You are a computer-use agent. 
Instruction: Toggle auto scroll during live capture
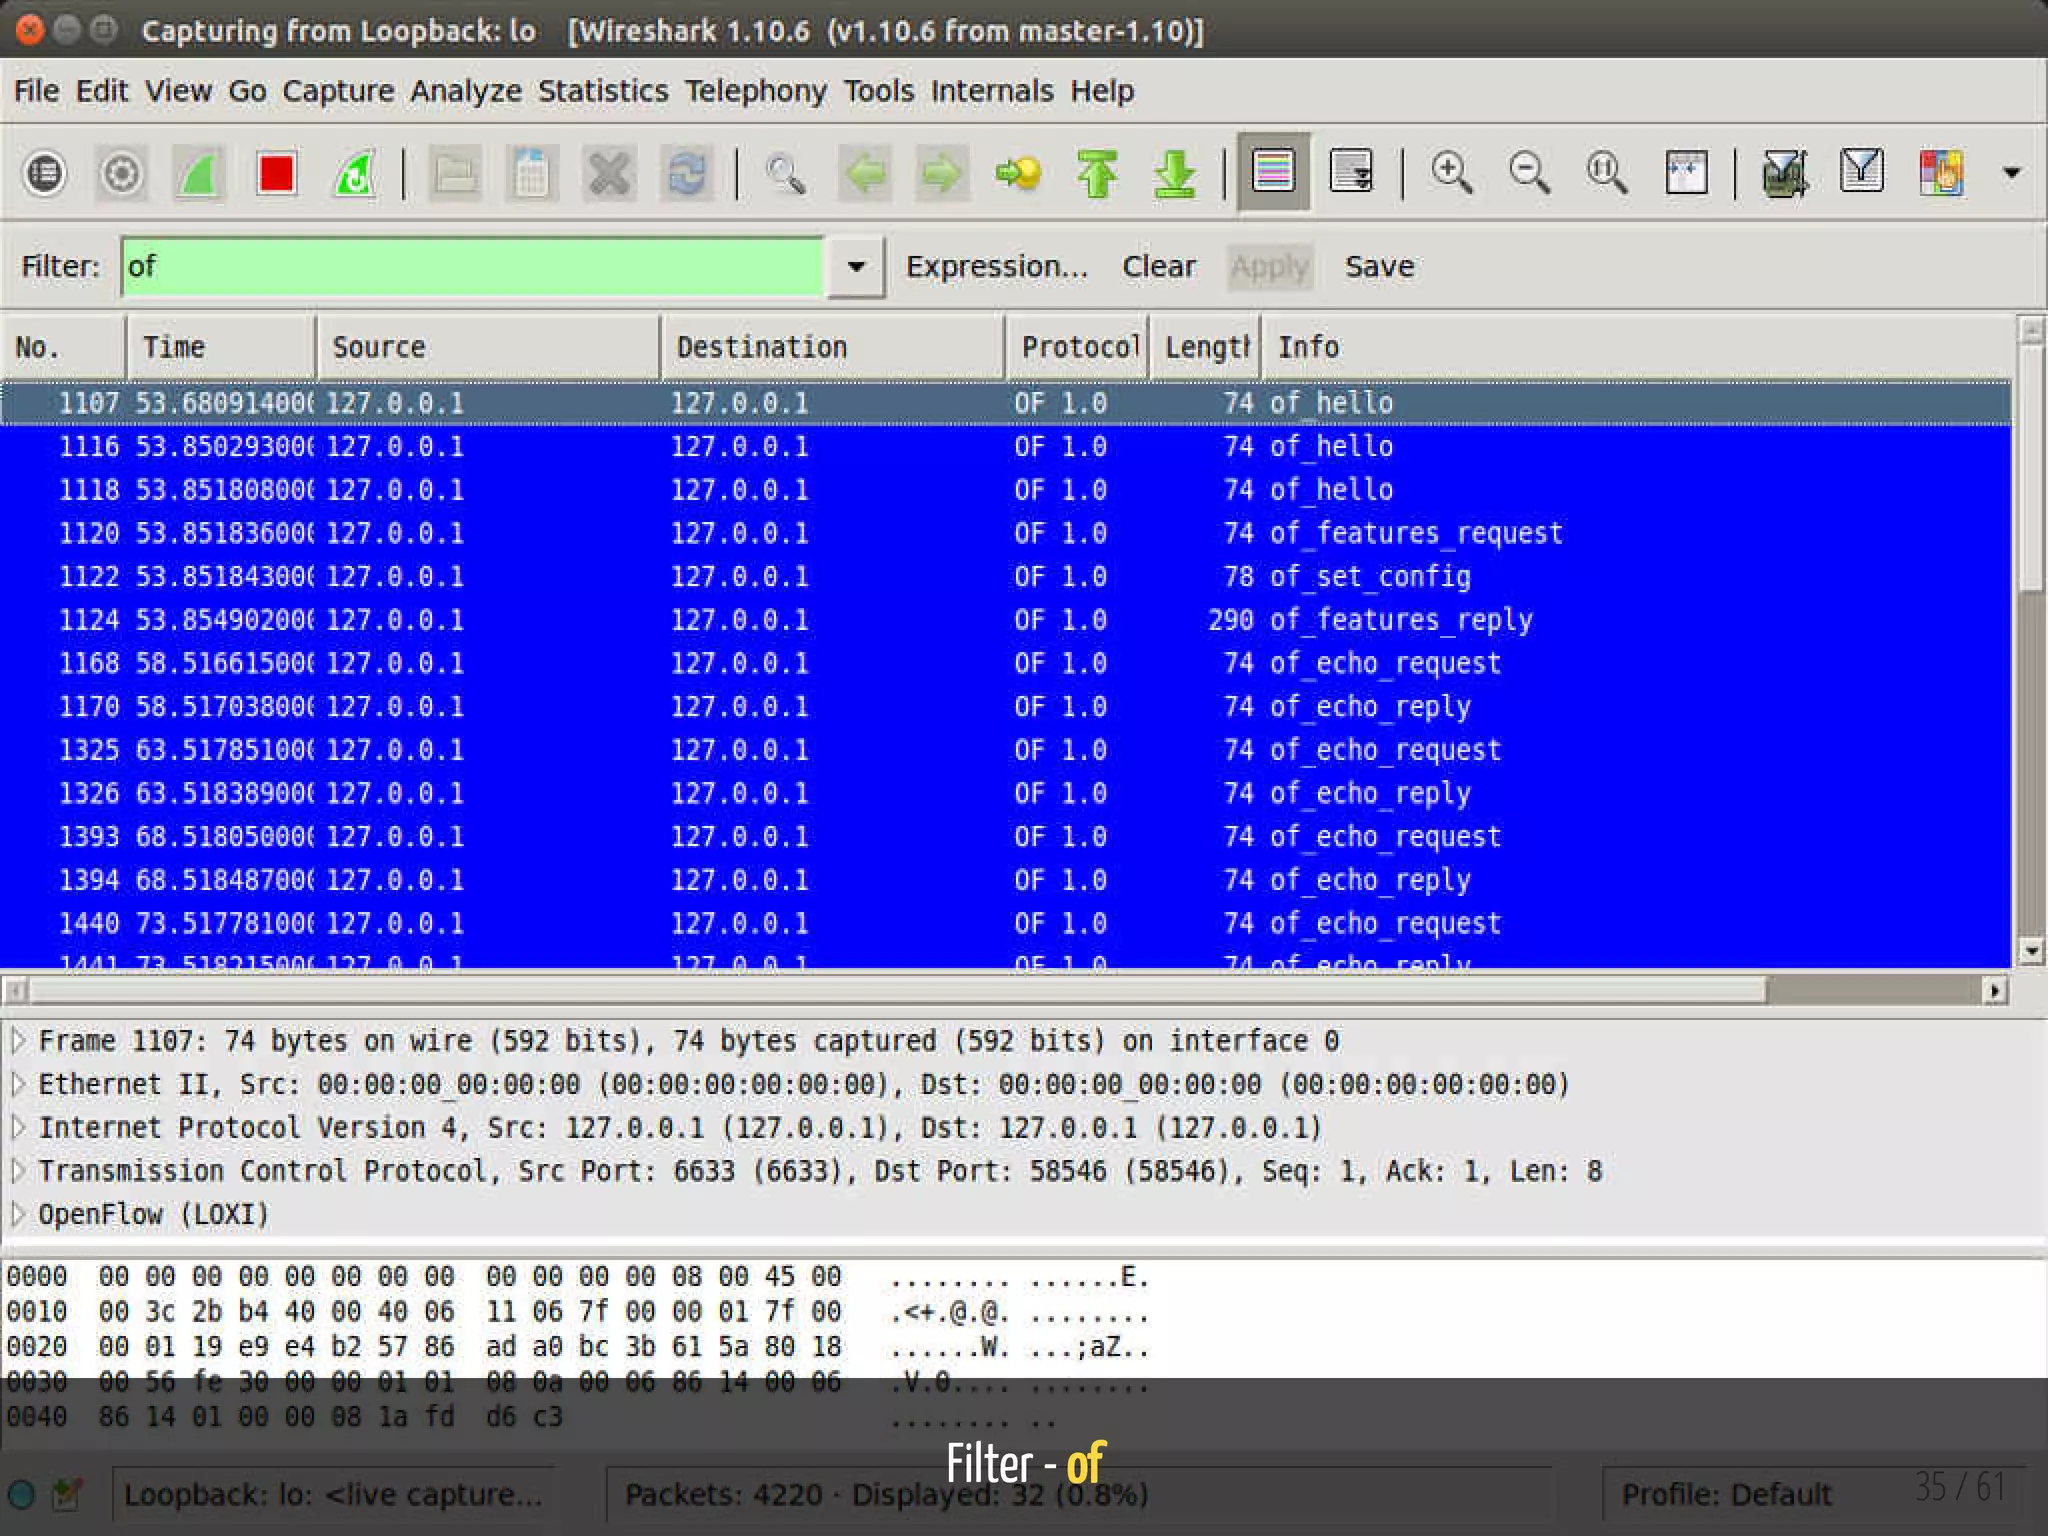[x=1351, y=173]
